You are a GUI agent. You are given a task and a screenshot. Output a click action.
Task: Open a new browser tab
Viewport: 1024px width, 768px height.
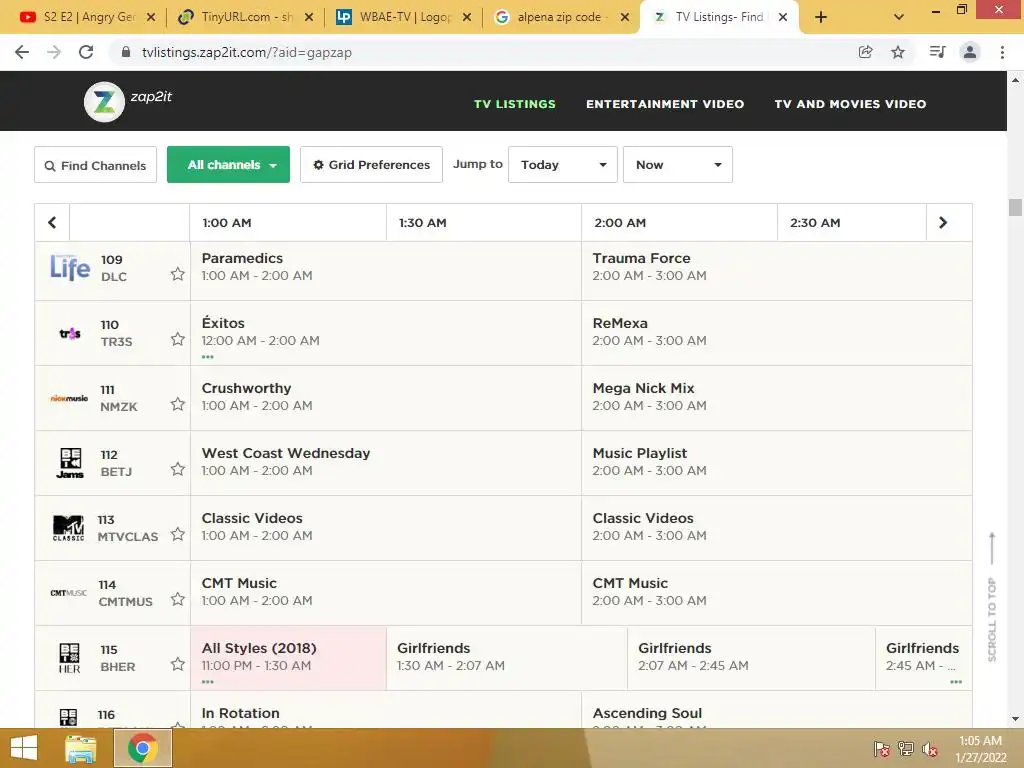[821, 17]
